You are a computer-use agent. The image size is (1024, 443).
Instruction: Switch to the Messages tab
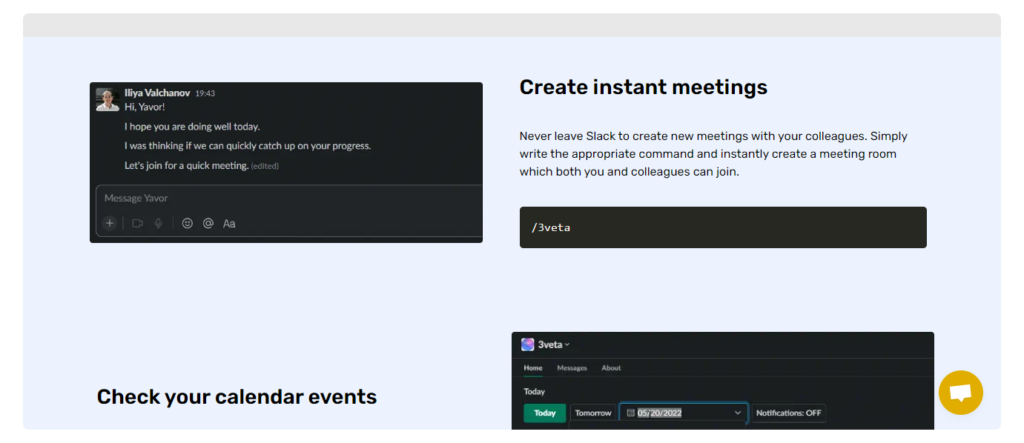[x=572, y=368]
